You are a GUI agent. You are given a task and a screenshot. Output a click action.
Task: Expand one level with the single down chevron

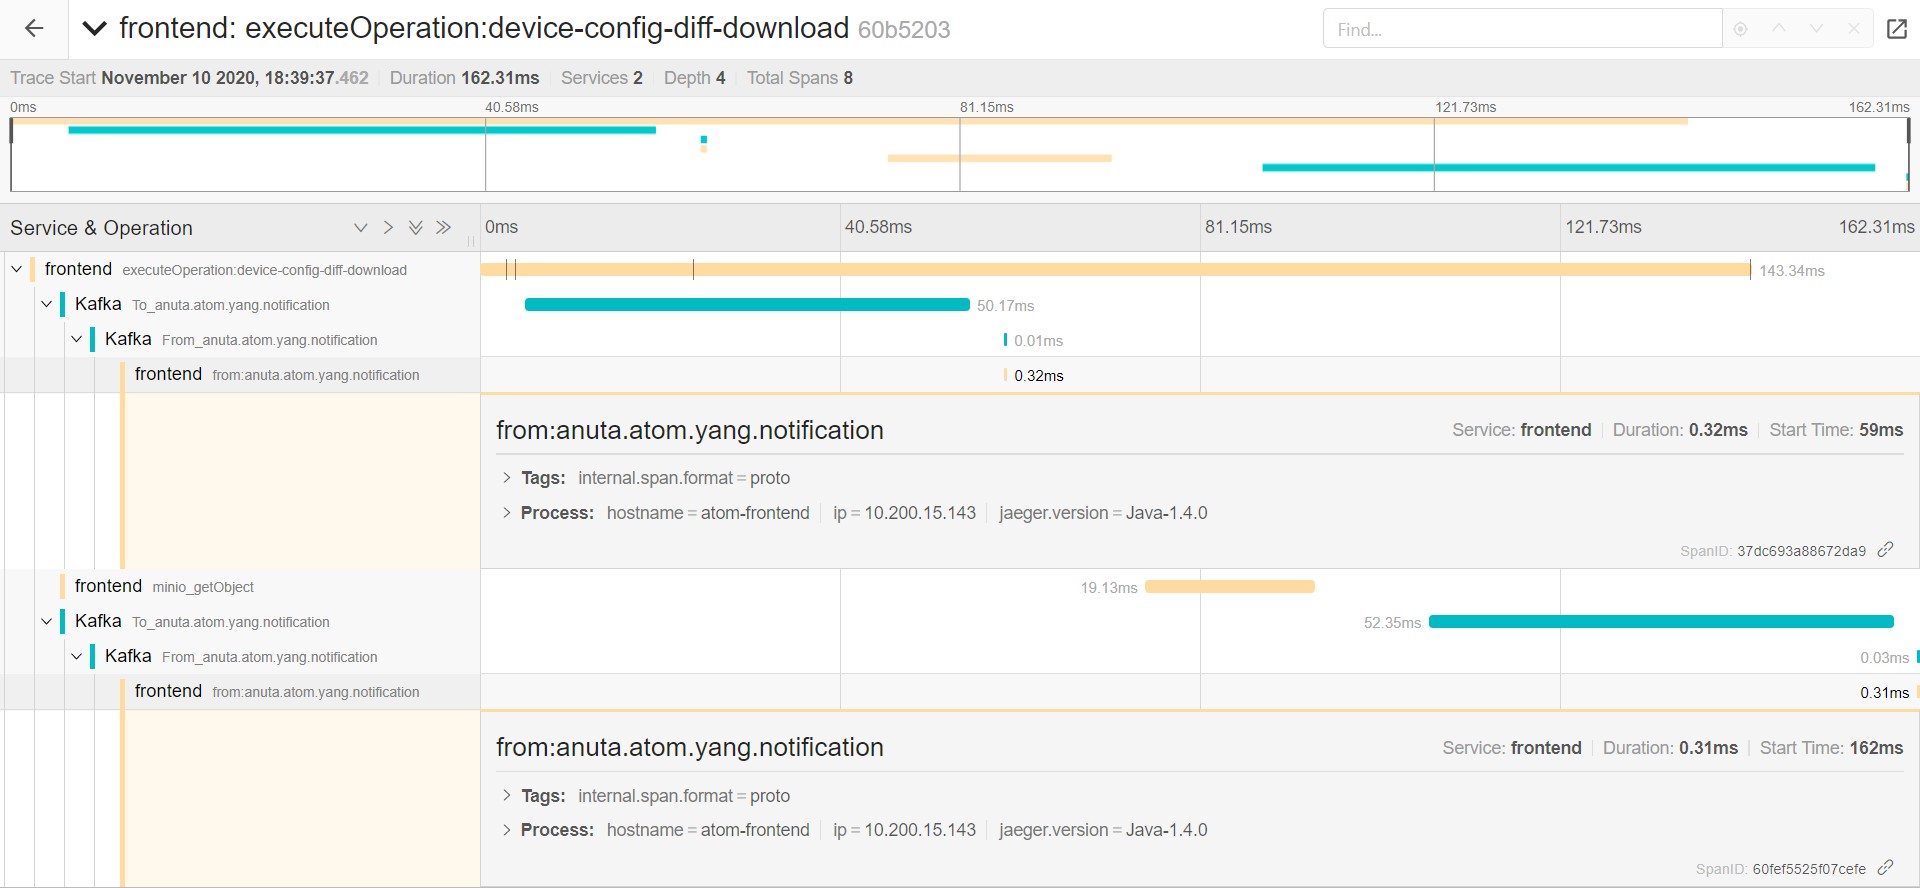coord(361,228)
